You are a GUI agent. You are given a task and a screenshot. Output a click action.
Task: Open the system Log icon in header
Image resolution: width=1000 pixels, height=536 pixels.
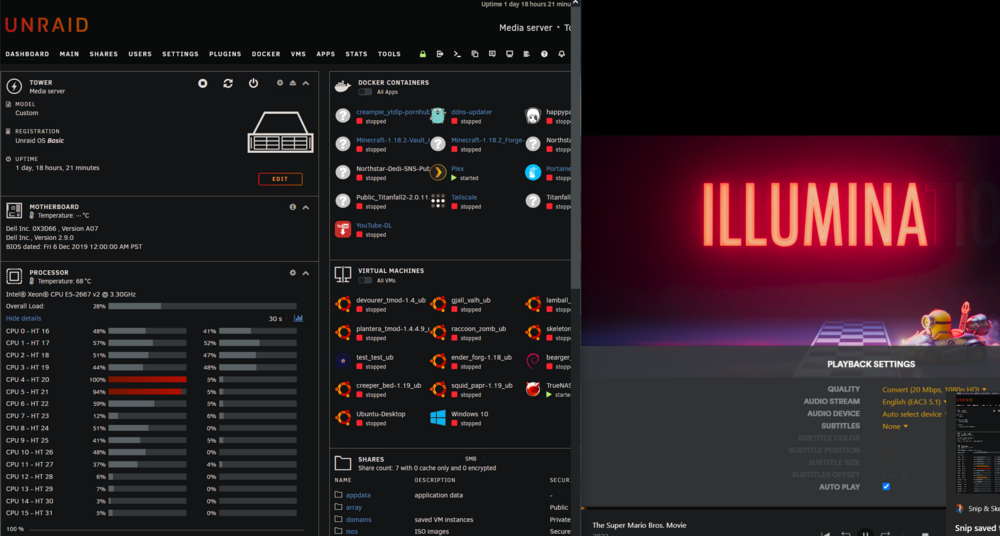point(527,54)
